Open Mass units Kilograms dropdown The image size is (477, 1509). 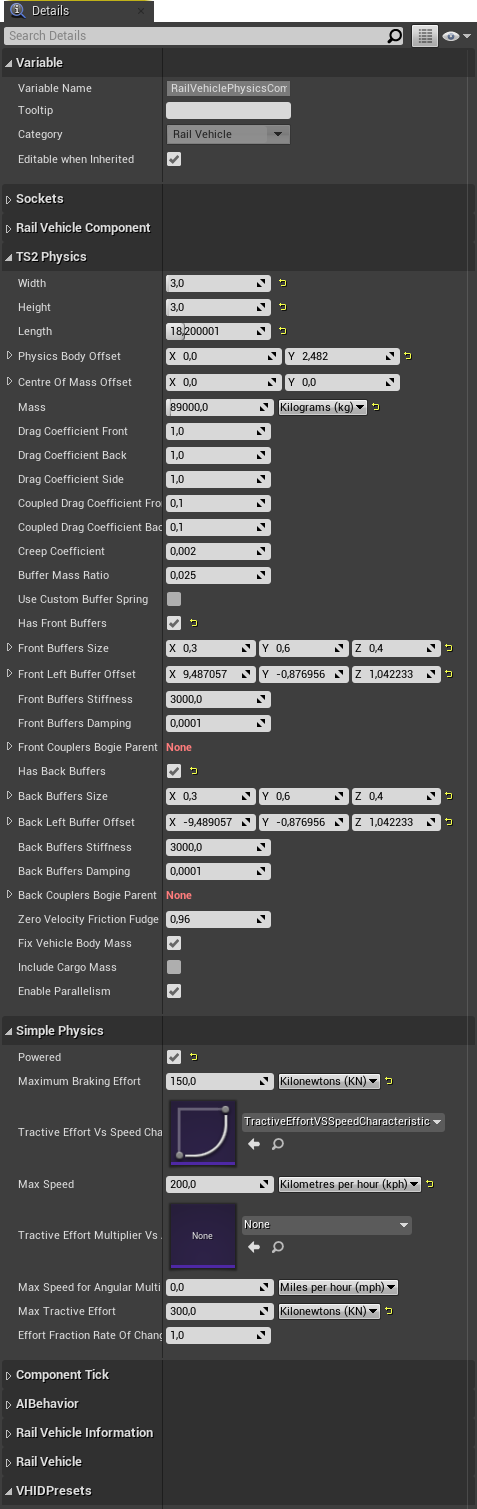321,407
